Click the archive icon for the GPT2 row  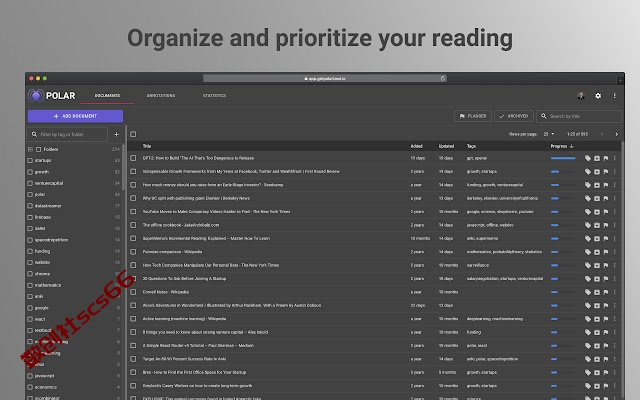pyautogui.click(x=597, y=158)
